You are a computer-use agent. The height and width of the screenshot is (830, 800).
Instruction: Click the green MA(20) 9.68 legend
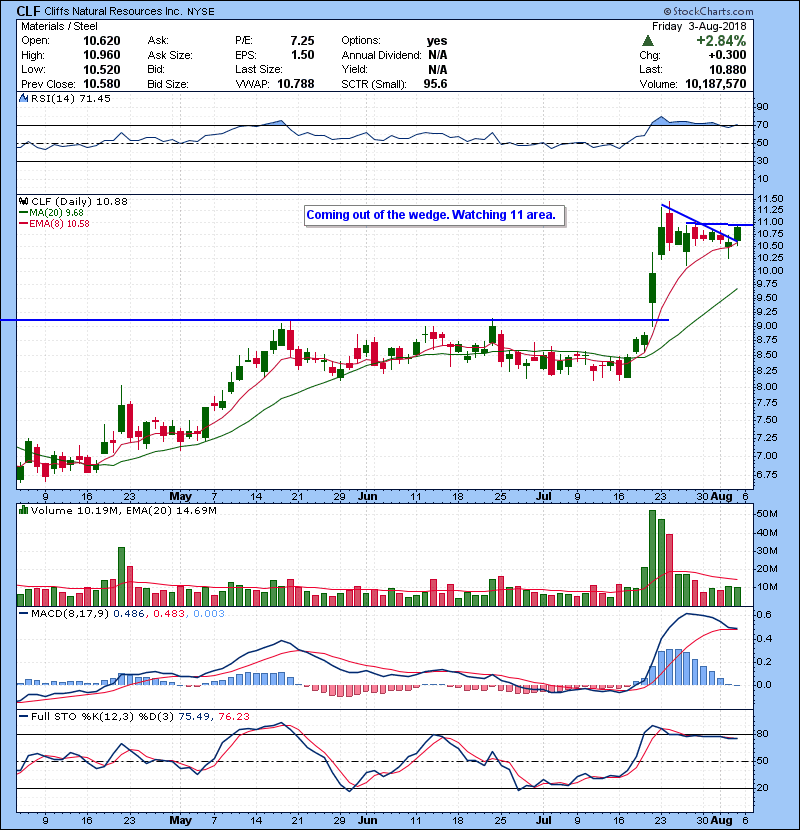56,212
